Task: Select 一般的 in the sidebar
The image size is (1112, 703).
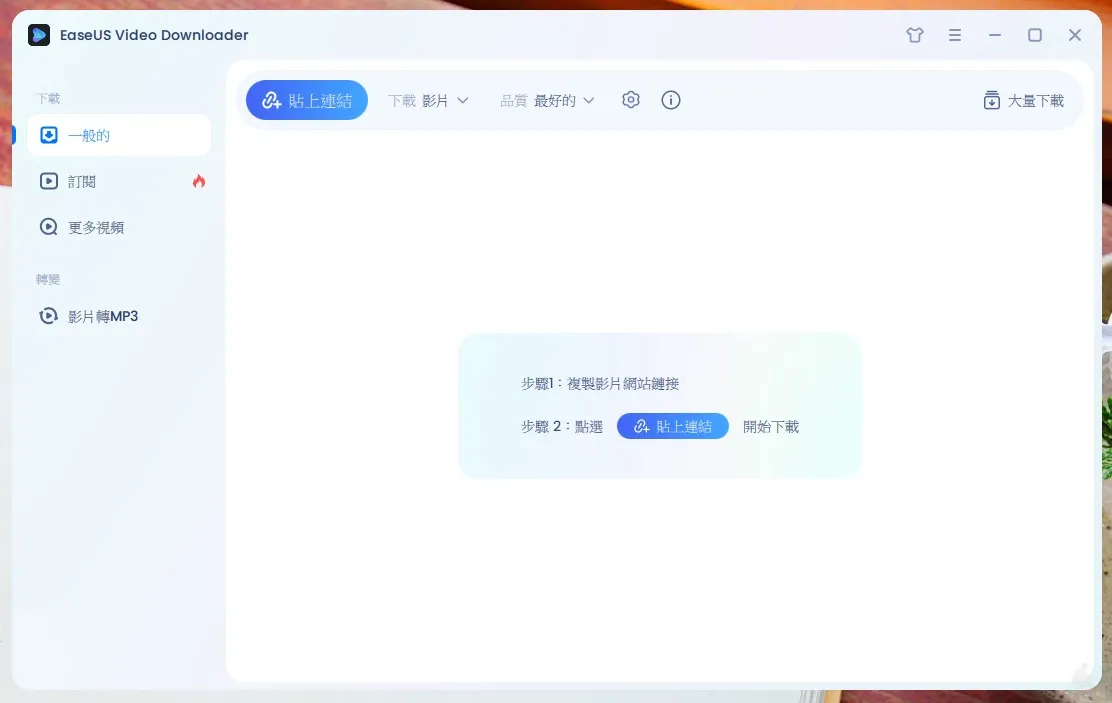Action: coord(119,135)
